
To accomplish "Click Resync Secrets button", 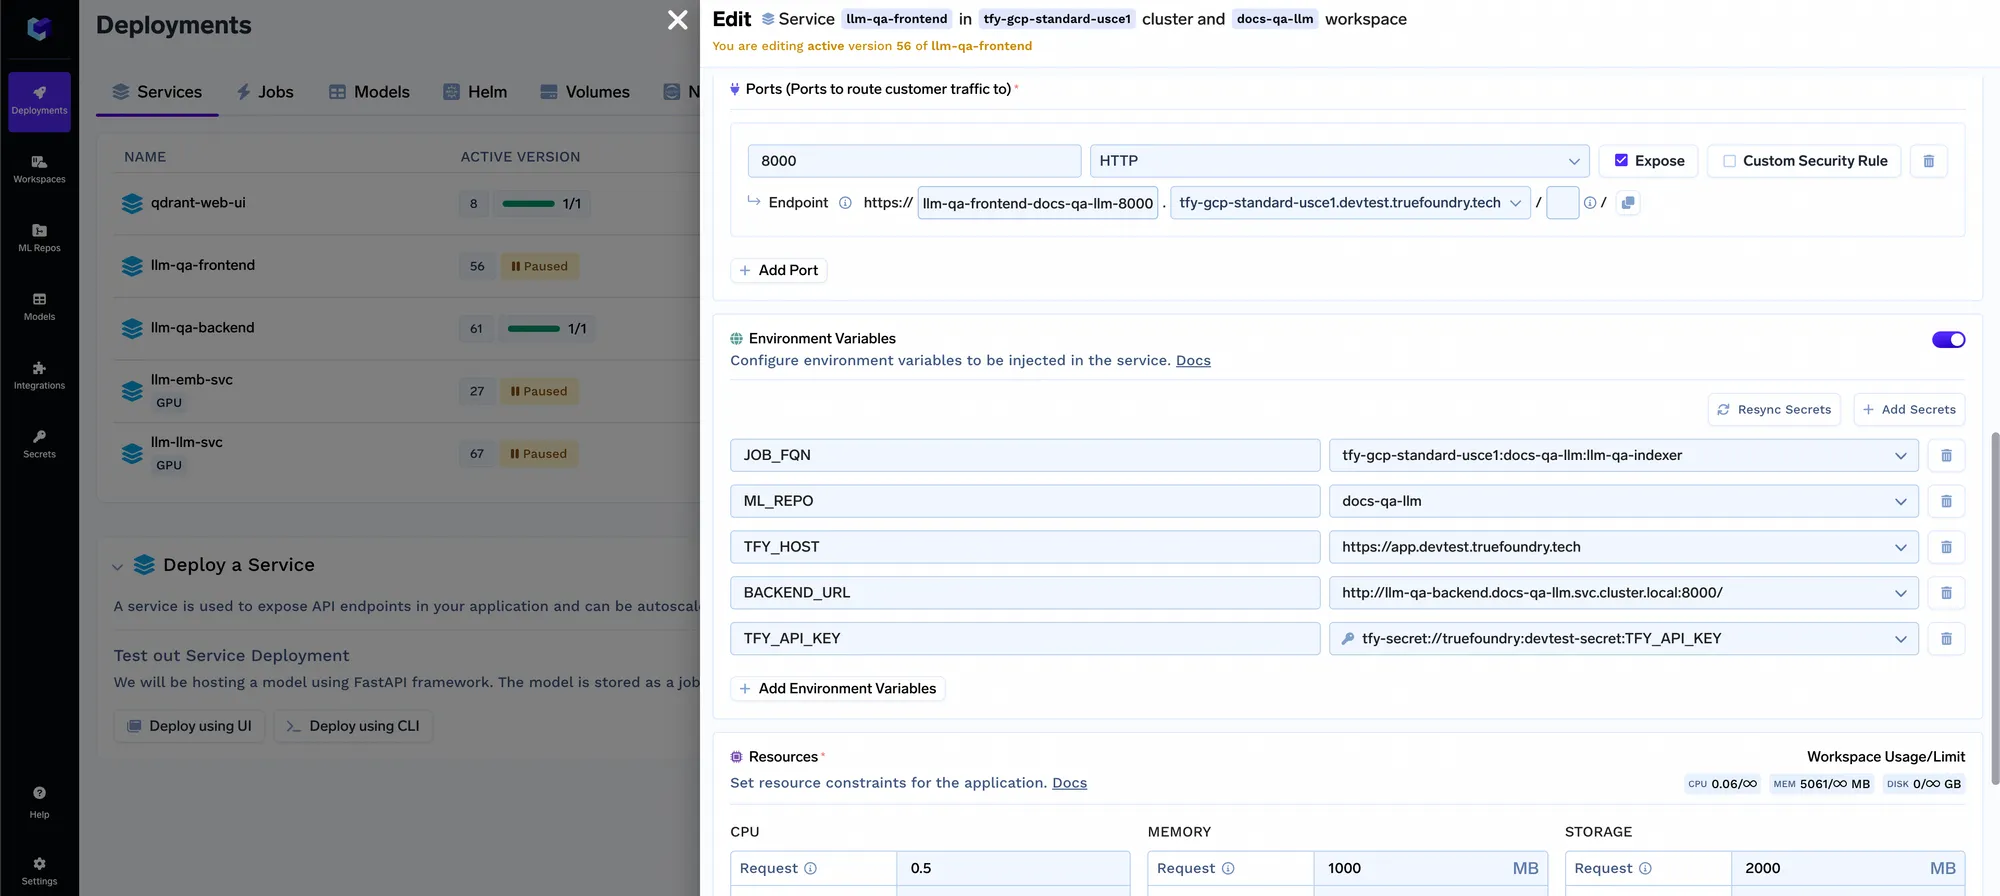I will 1774,410.
